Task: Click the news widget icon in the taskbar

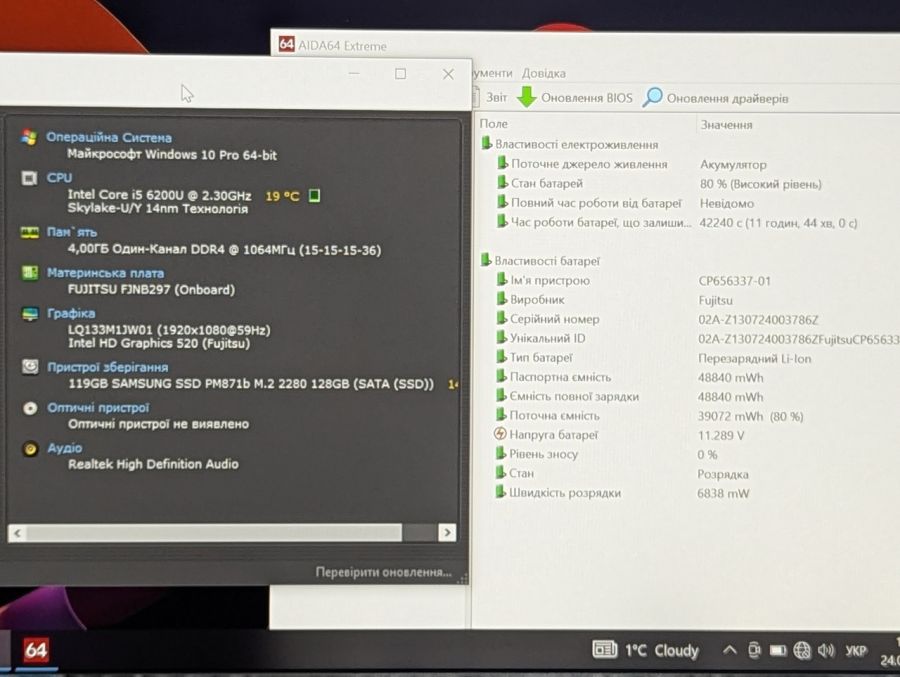Action: pos(604,650)
